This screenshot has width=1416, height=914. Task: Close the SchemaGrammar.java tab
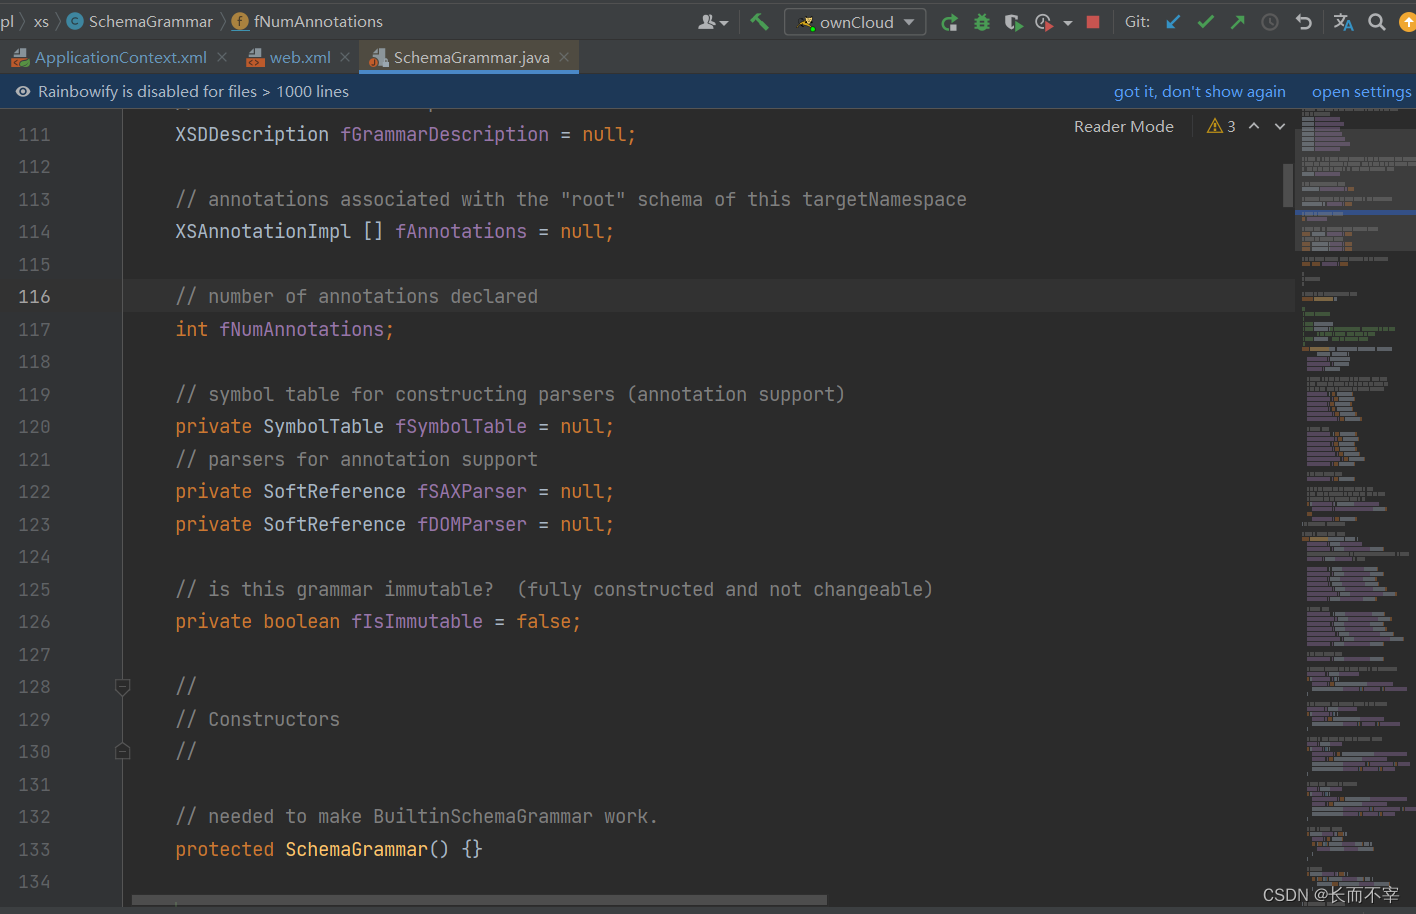[564, 58]
